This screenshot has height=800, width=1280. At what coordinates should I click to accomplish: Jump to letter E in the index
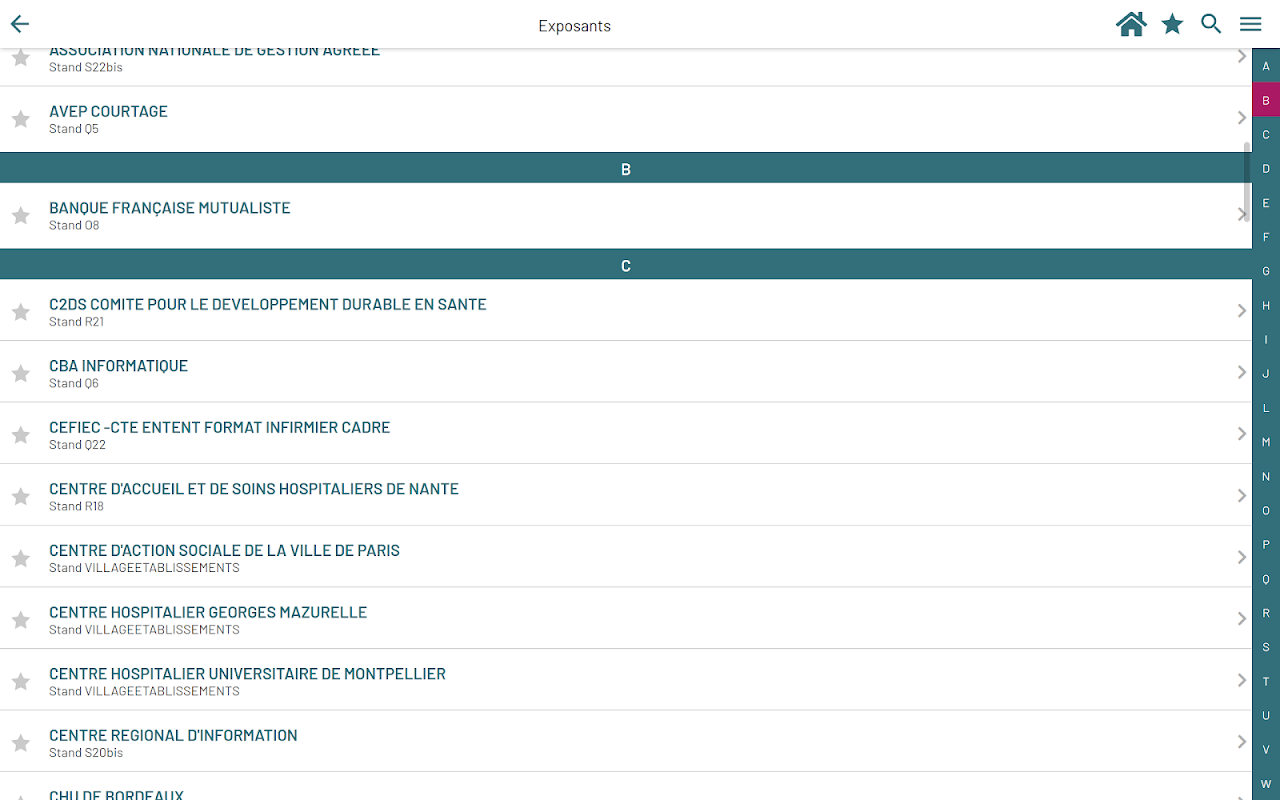(x=1266, y=203)
